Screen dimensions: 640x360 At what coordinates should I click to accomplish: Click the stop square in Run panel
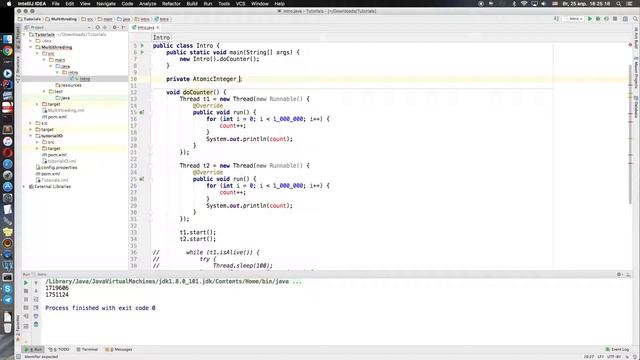coord(26,291)
